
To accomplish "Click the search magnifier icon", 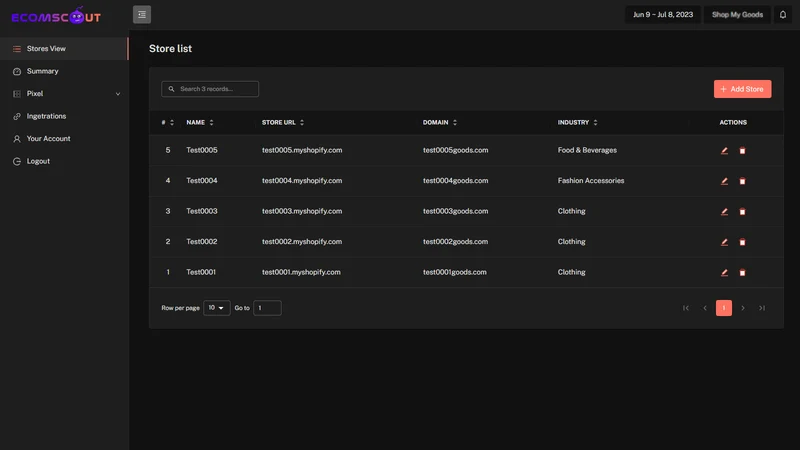I will click(x=171, y=89).
